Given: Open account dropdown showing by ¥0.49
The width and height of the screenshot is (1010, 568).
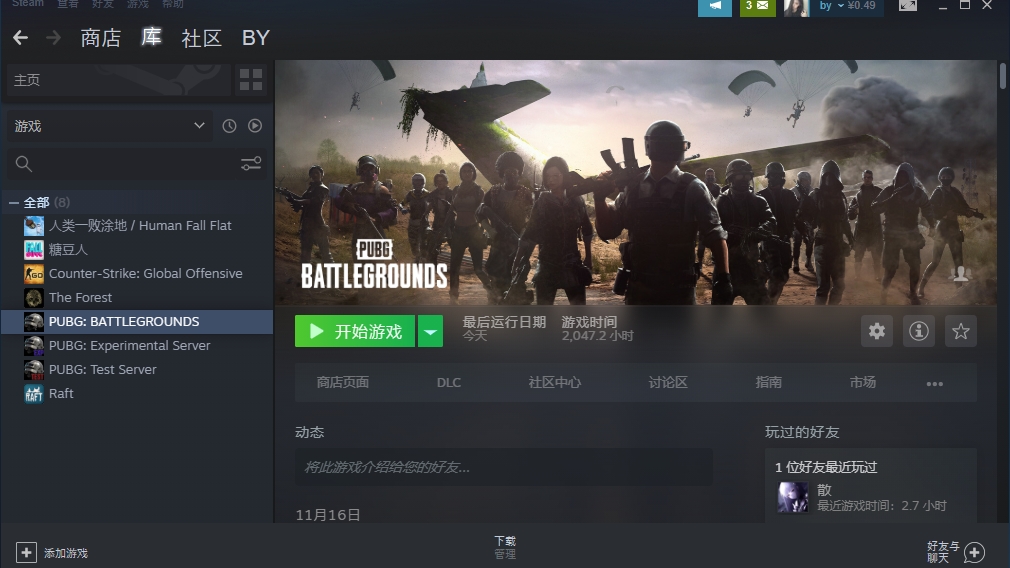Looking at the screenshot, I should pos(847,6).
